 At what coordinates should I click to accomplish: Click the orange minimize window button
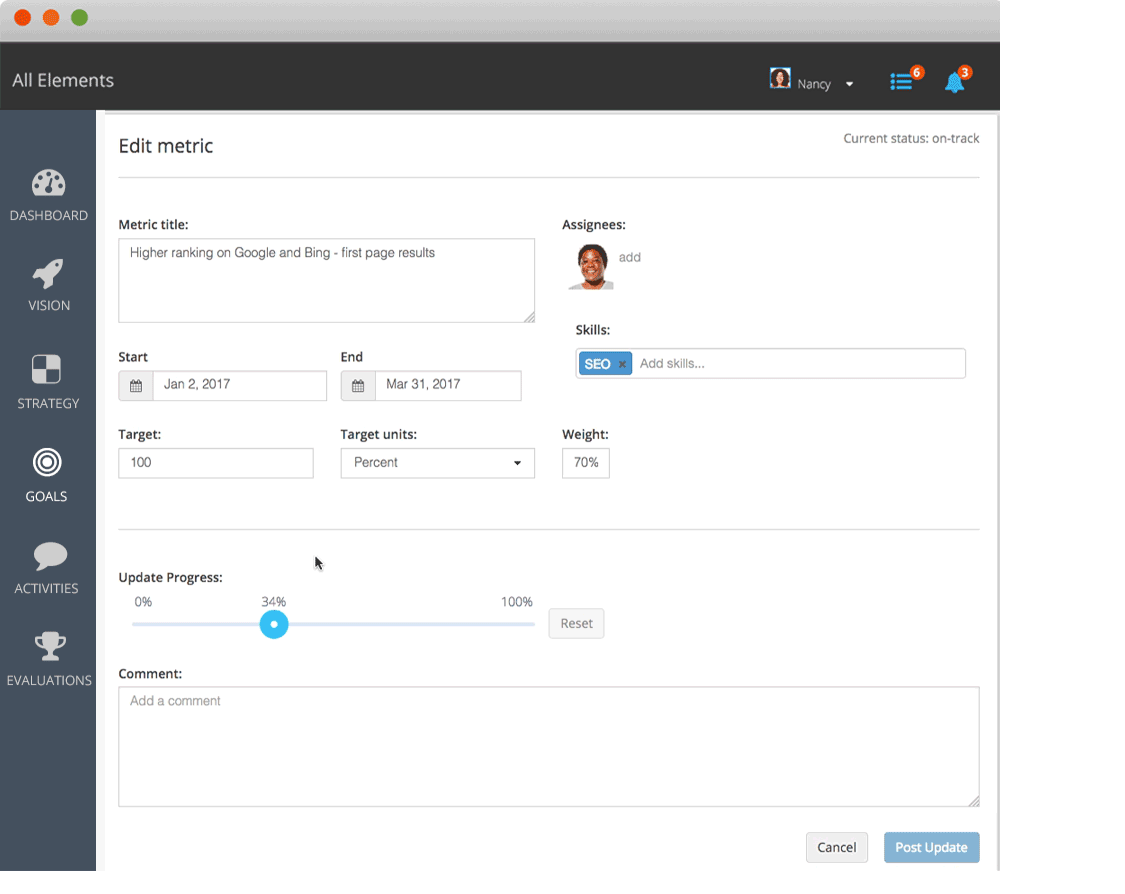(51, 17)
